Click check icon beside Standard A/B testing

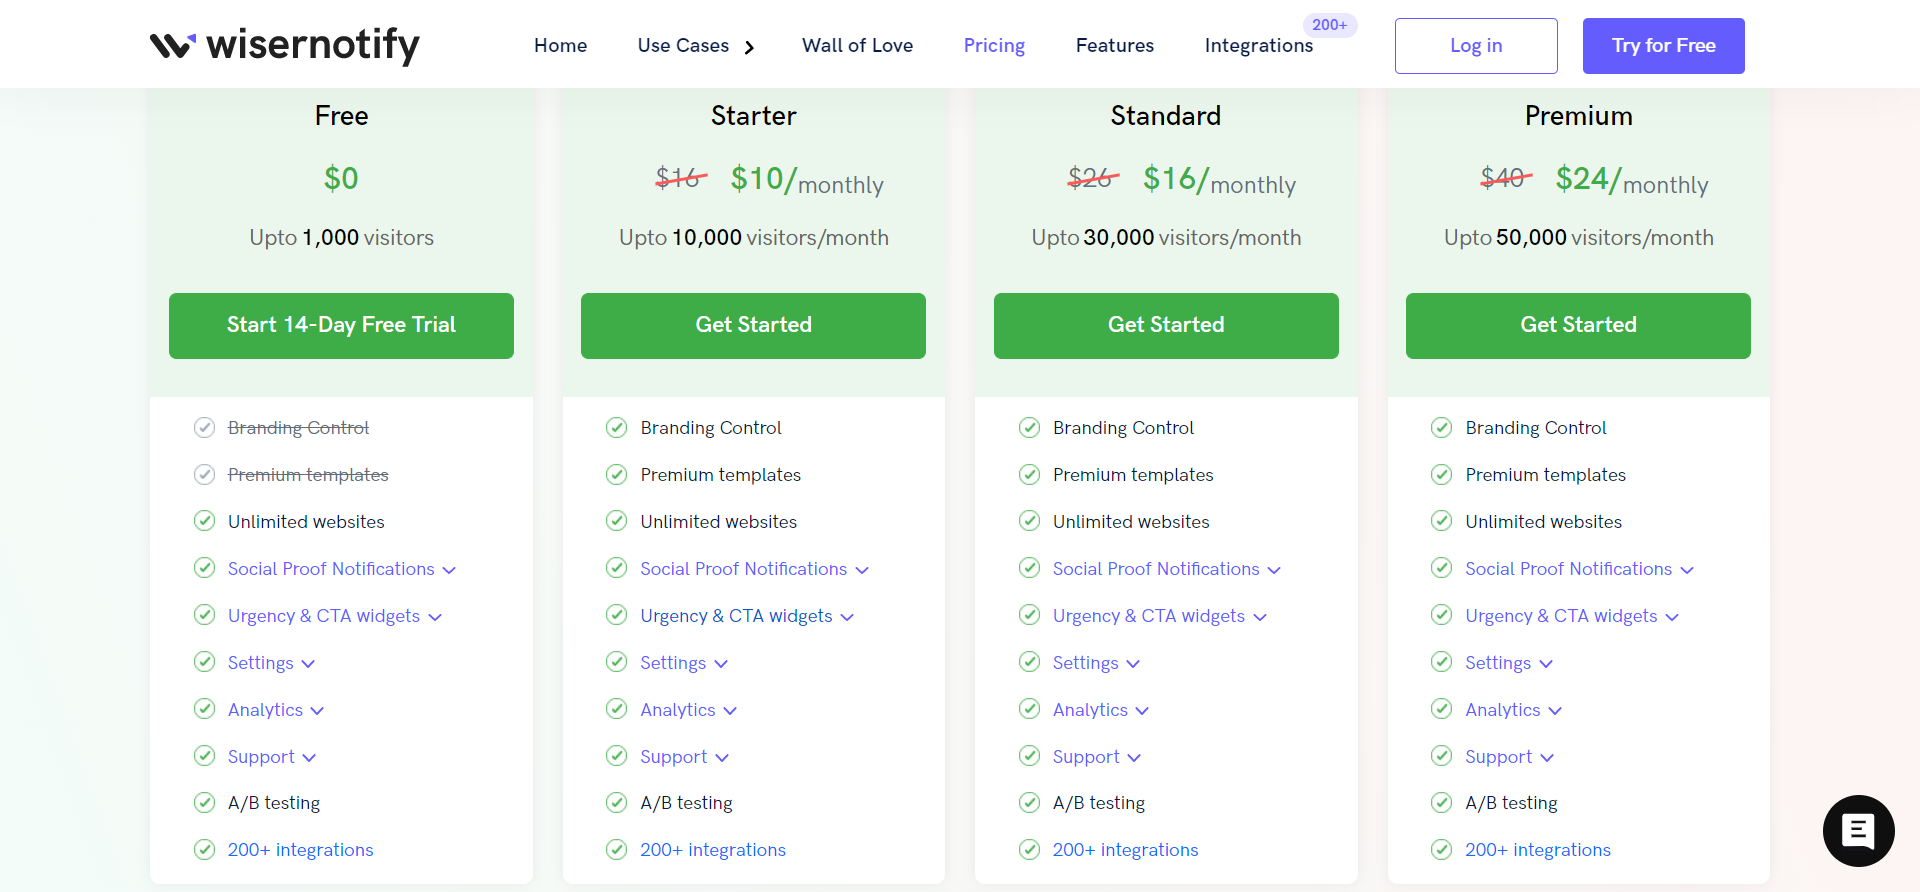point(1029,802)
